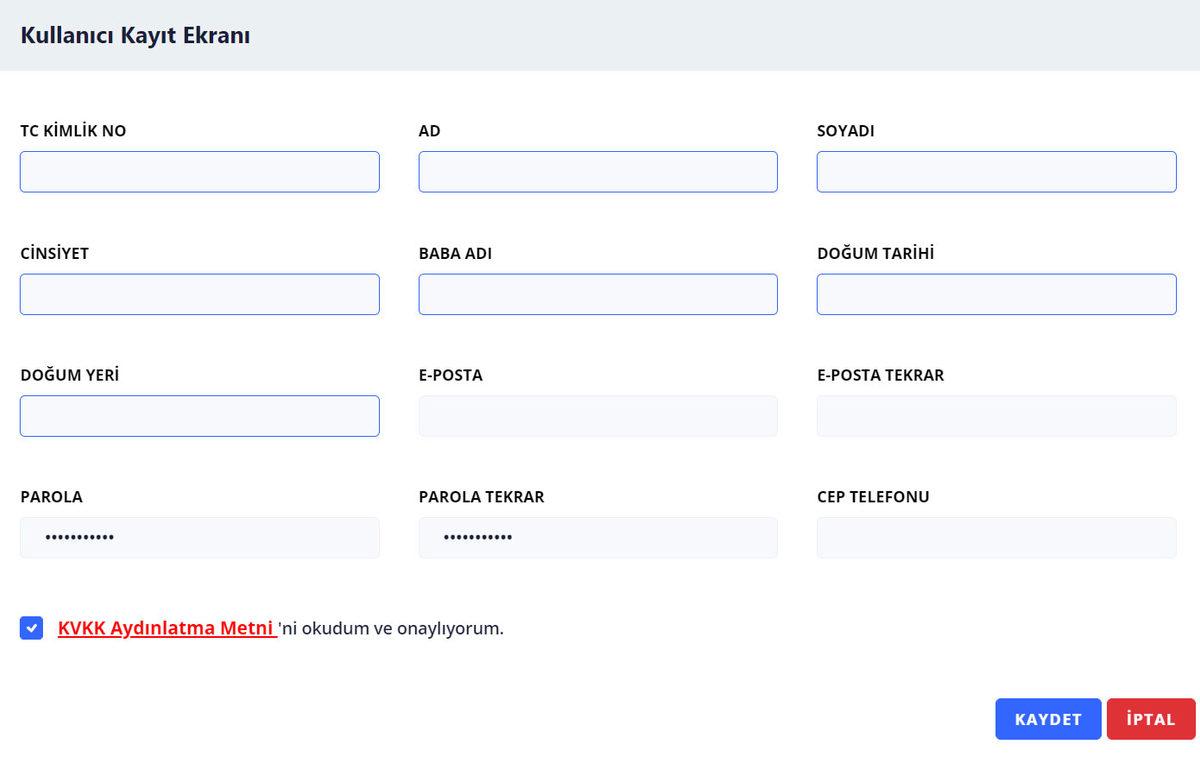This screenshot has height=757, width=1200.
Task: Click the Doğum Yeri input field
Action: coord(200,416)
